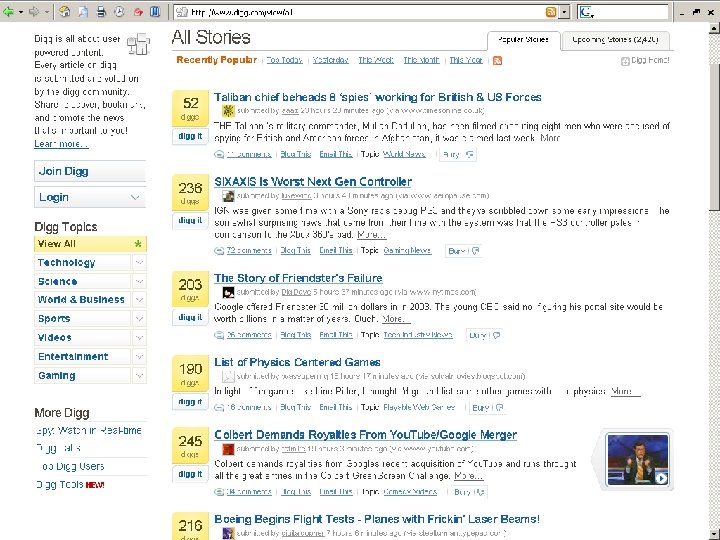Digg the SIXAXIS story
The image size is (720, 540).
190,220
